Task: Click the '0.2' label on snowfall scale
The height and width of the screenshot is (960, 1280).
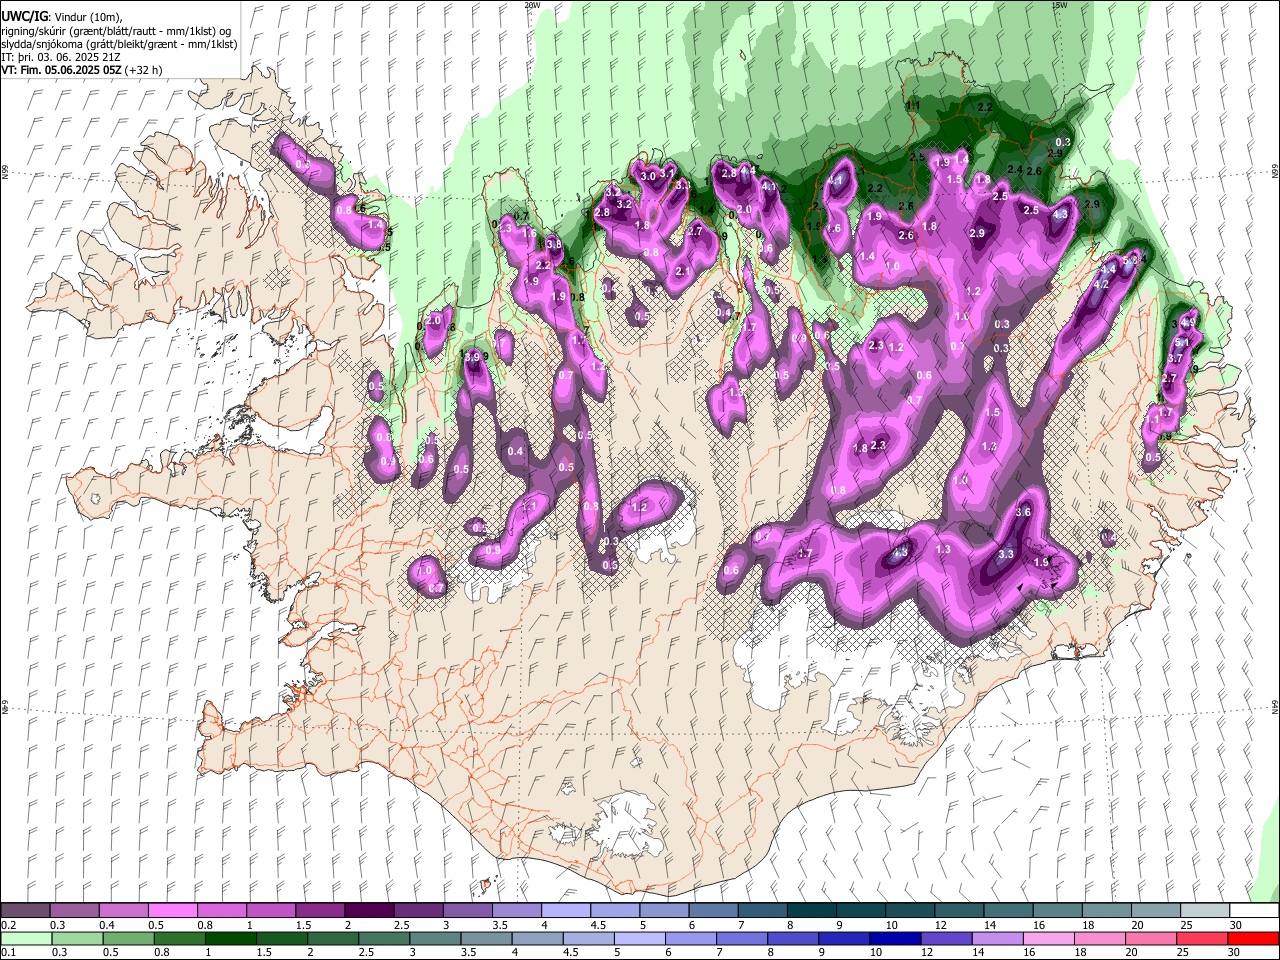Action: (9, 925)
